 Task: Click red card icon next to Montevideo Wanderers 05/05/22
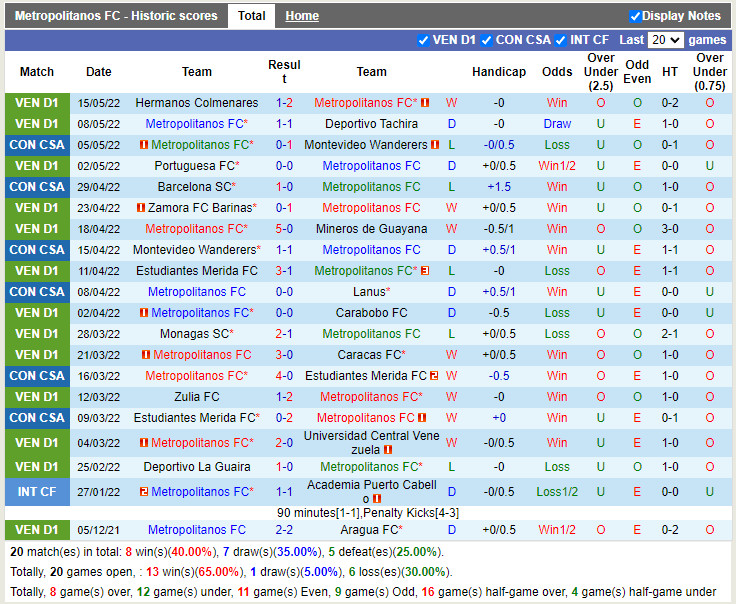pyautogui.click(x=435, y=145)
